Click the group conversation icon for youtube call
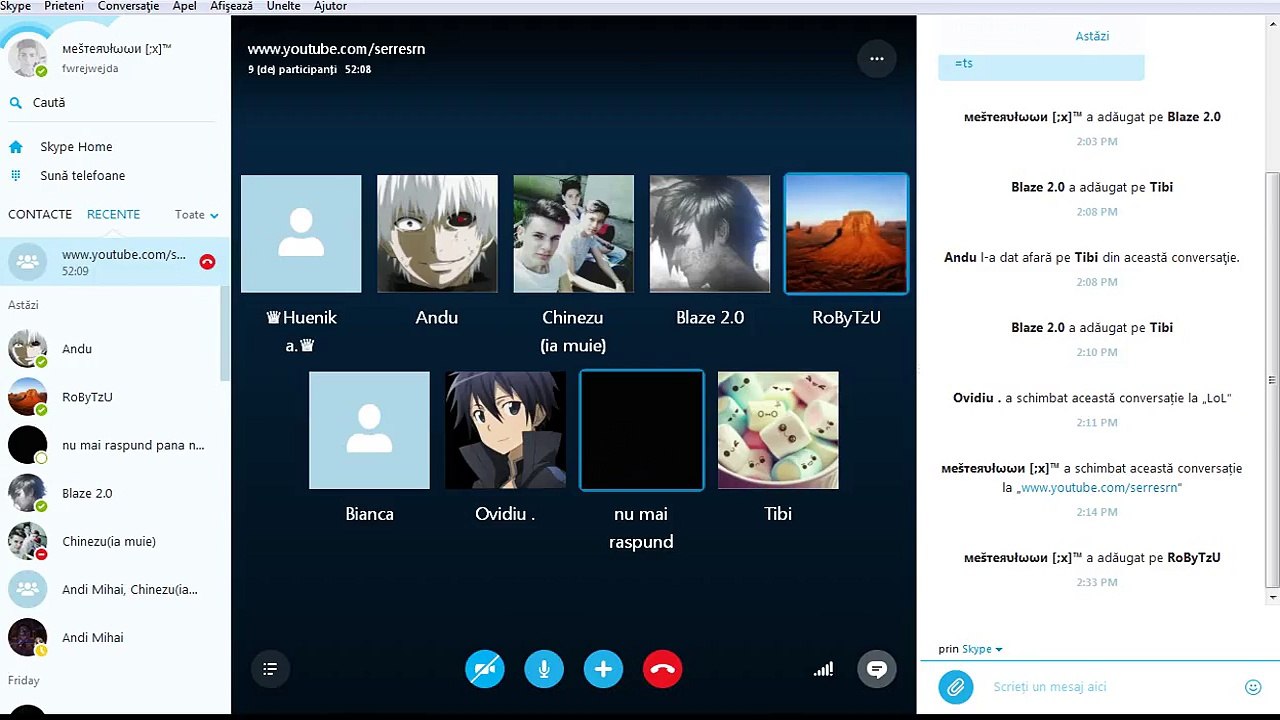Image resolution: width=1280 pixels, height=720 pixels. tap(27, 262)
